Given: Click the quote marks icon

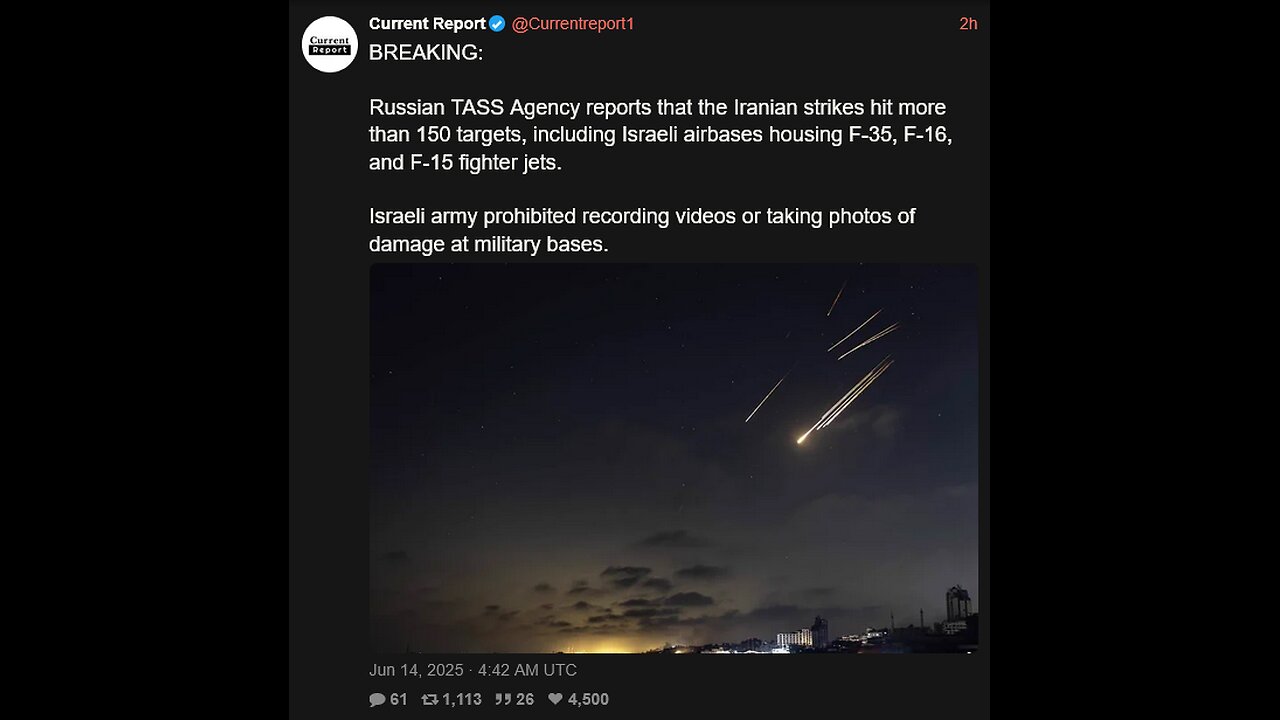Looking at the screenshot, I should [503, 699].
